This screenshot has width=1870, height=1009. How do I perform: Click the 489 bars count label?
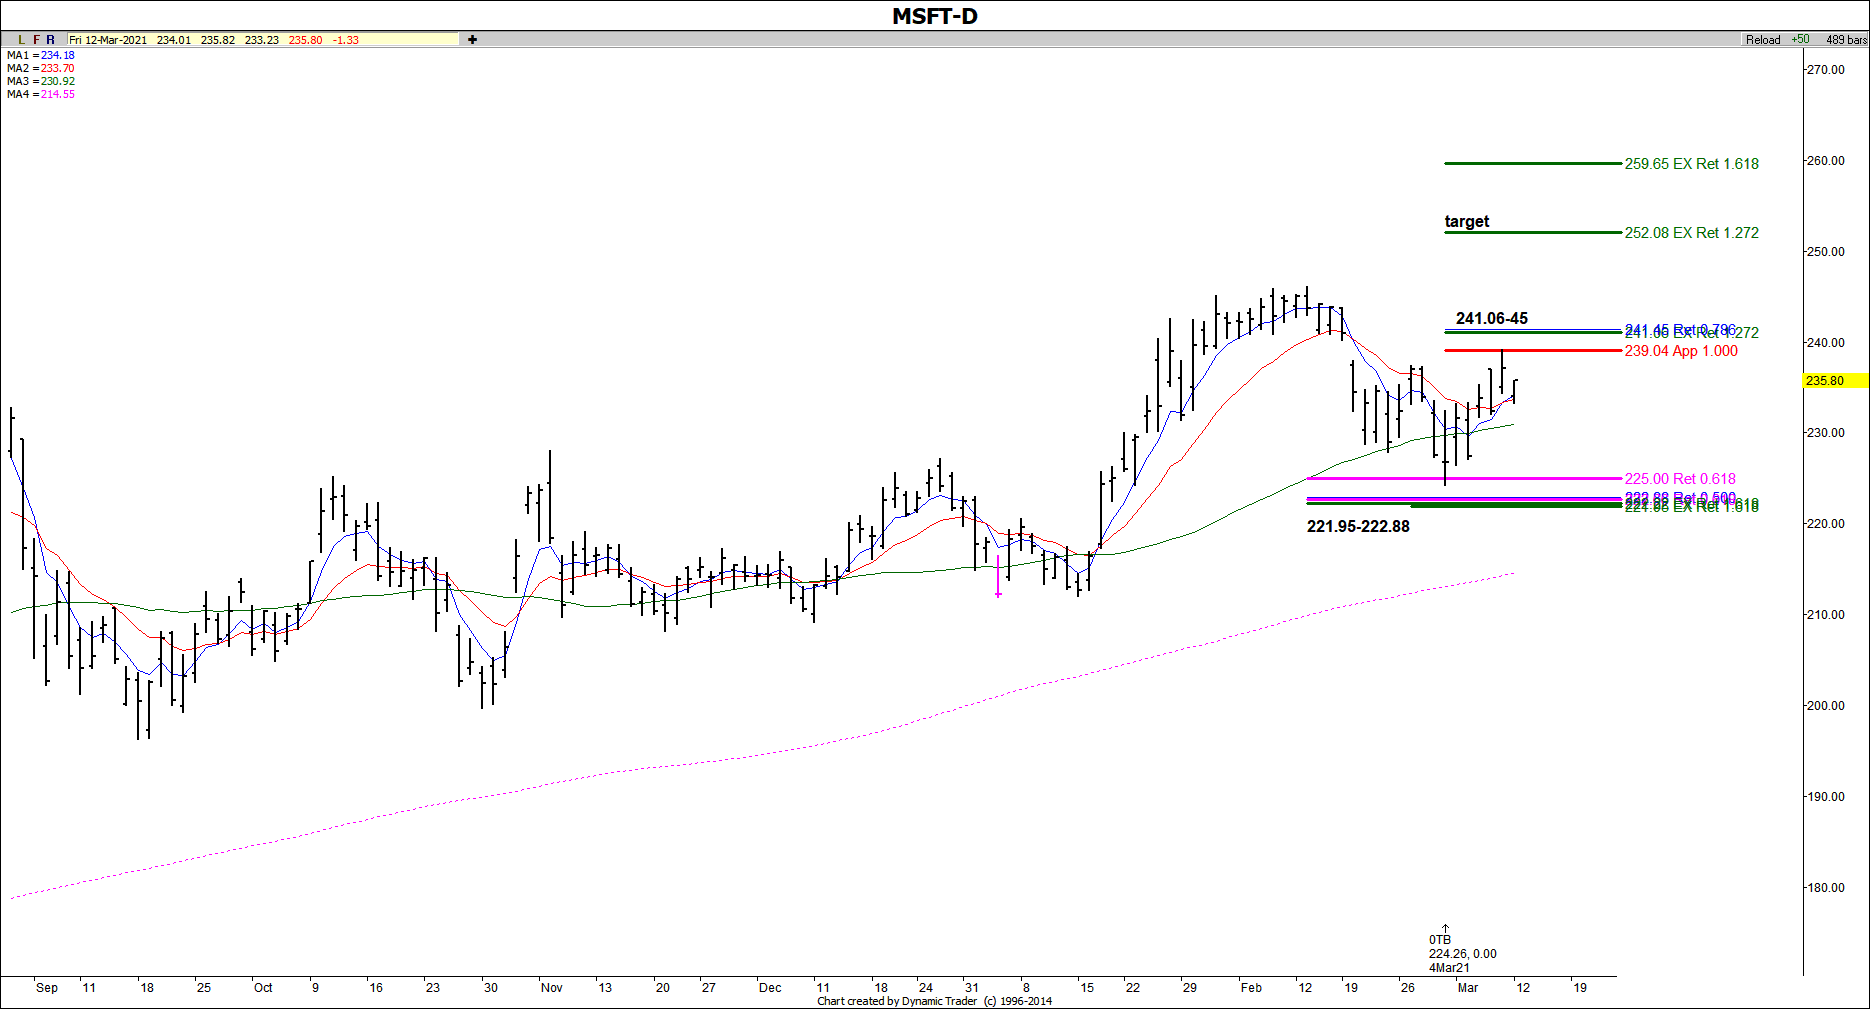(1845, 40)
